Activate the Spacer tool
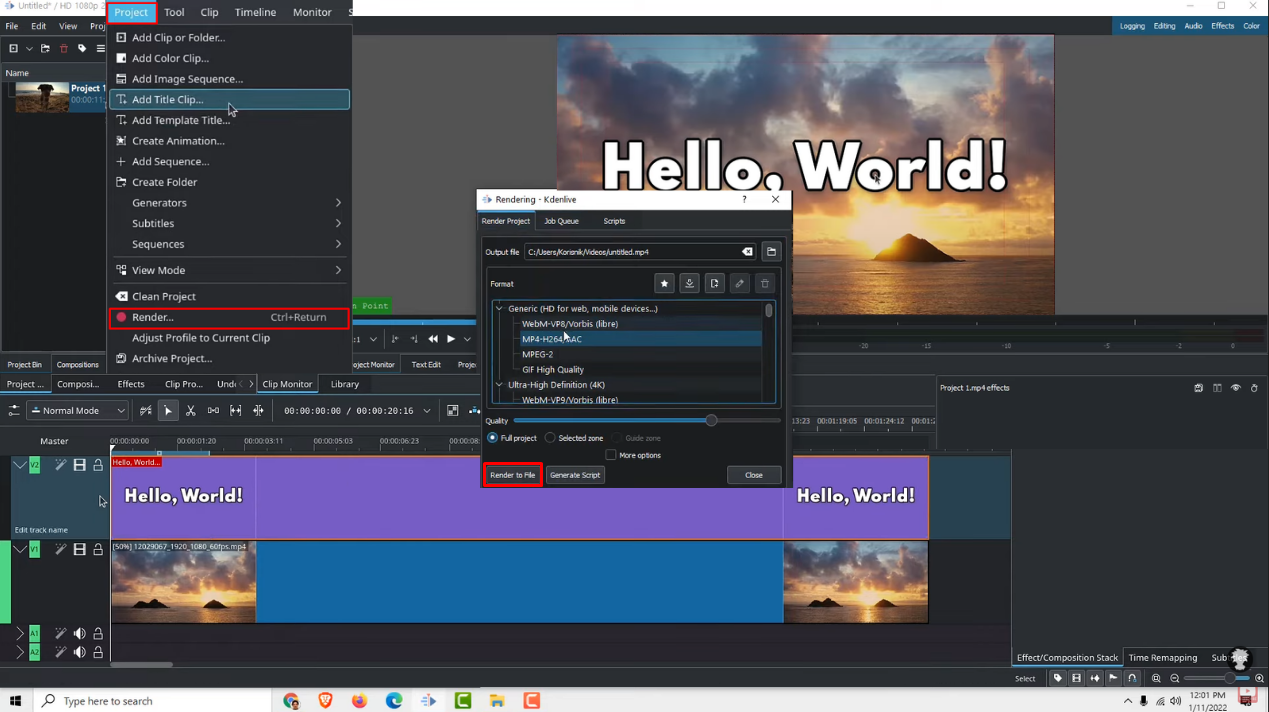 tap(213, 409)
